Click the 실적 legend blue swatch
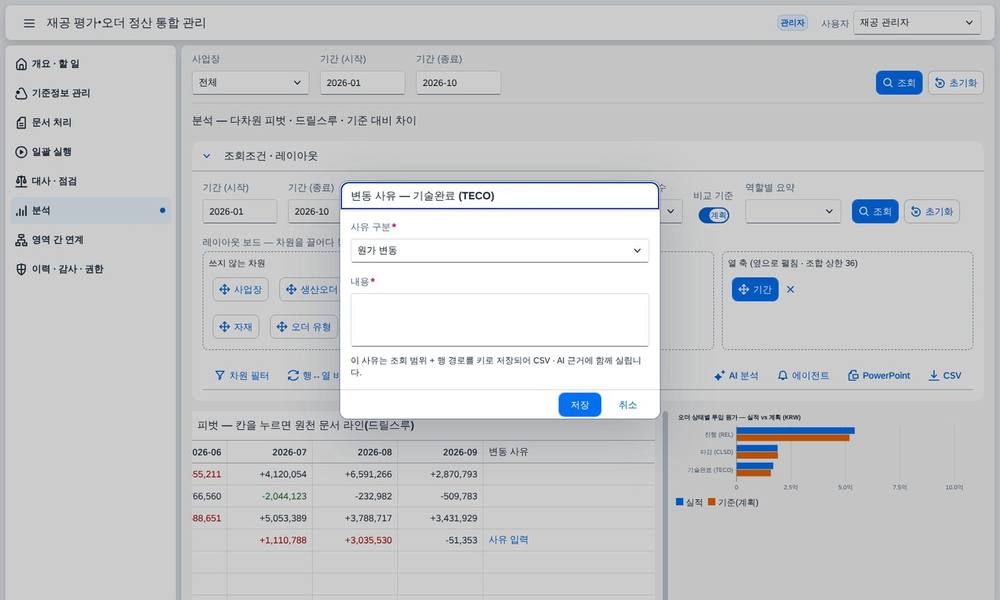1000x600 pixels. point(679,502)
